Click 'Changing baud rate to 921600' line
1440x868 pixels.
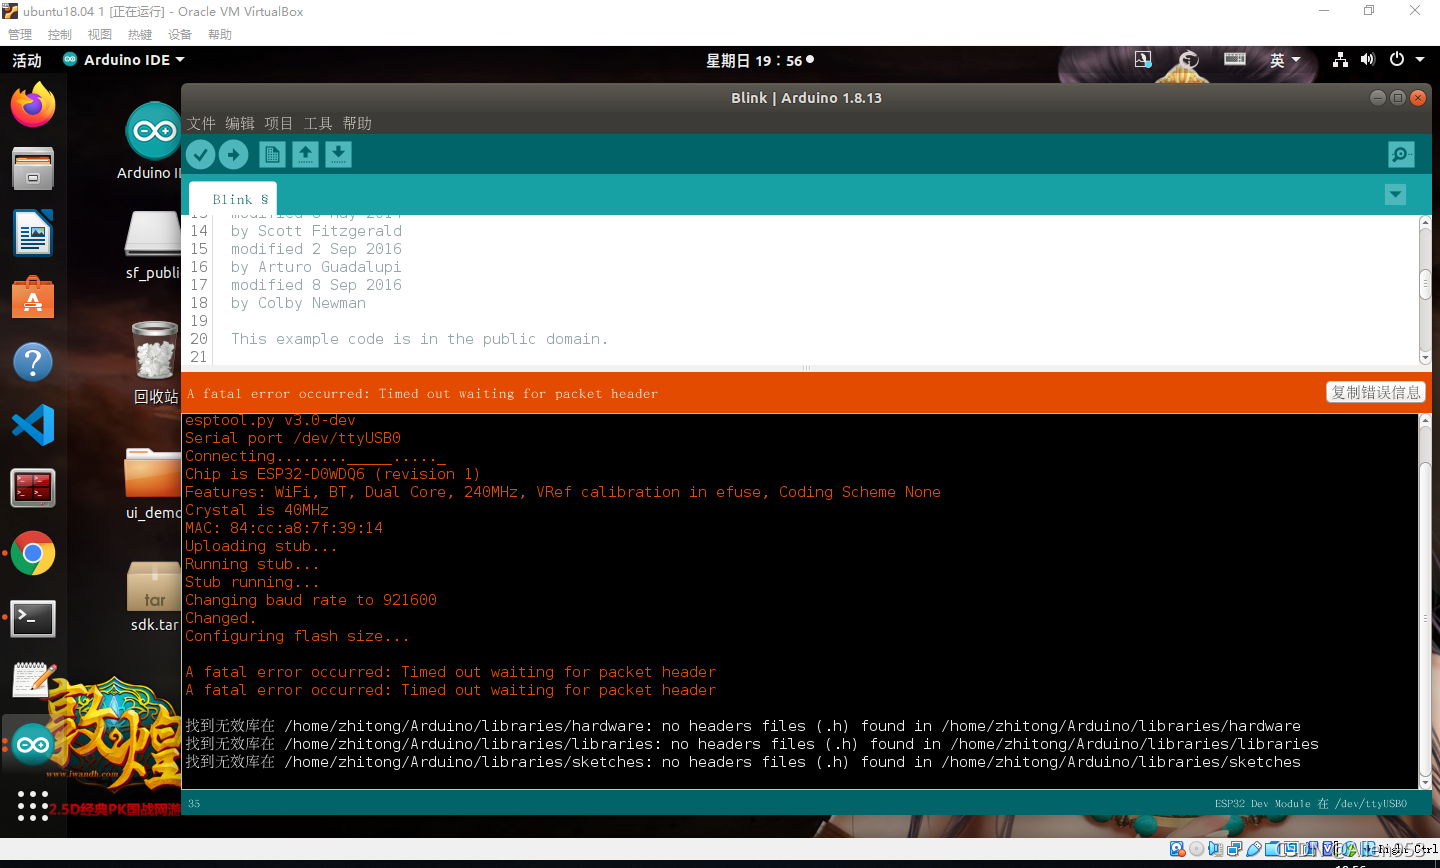coord(311,600)
